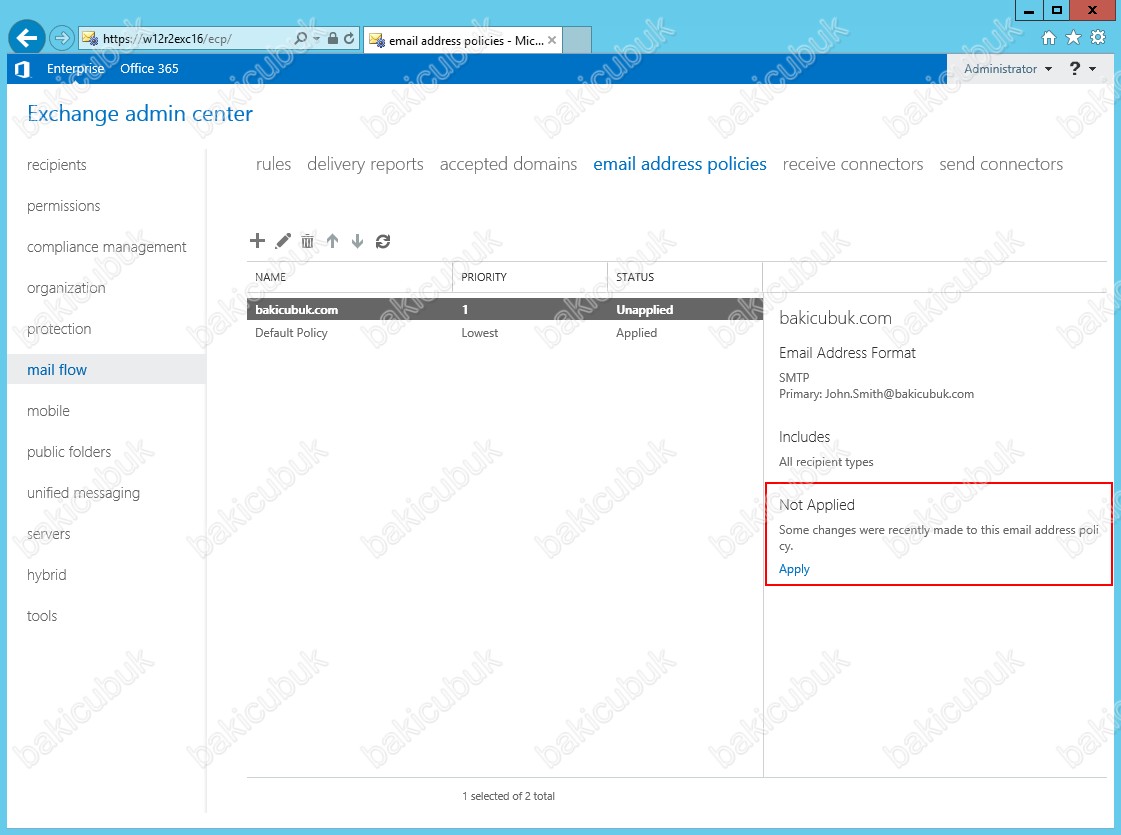Screen dimensions: 1121x835
Task: Open the Favorites star icon
Action: coord(1073,38)
